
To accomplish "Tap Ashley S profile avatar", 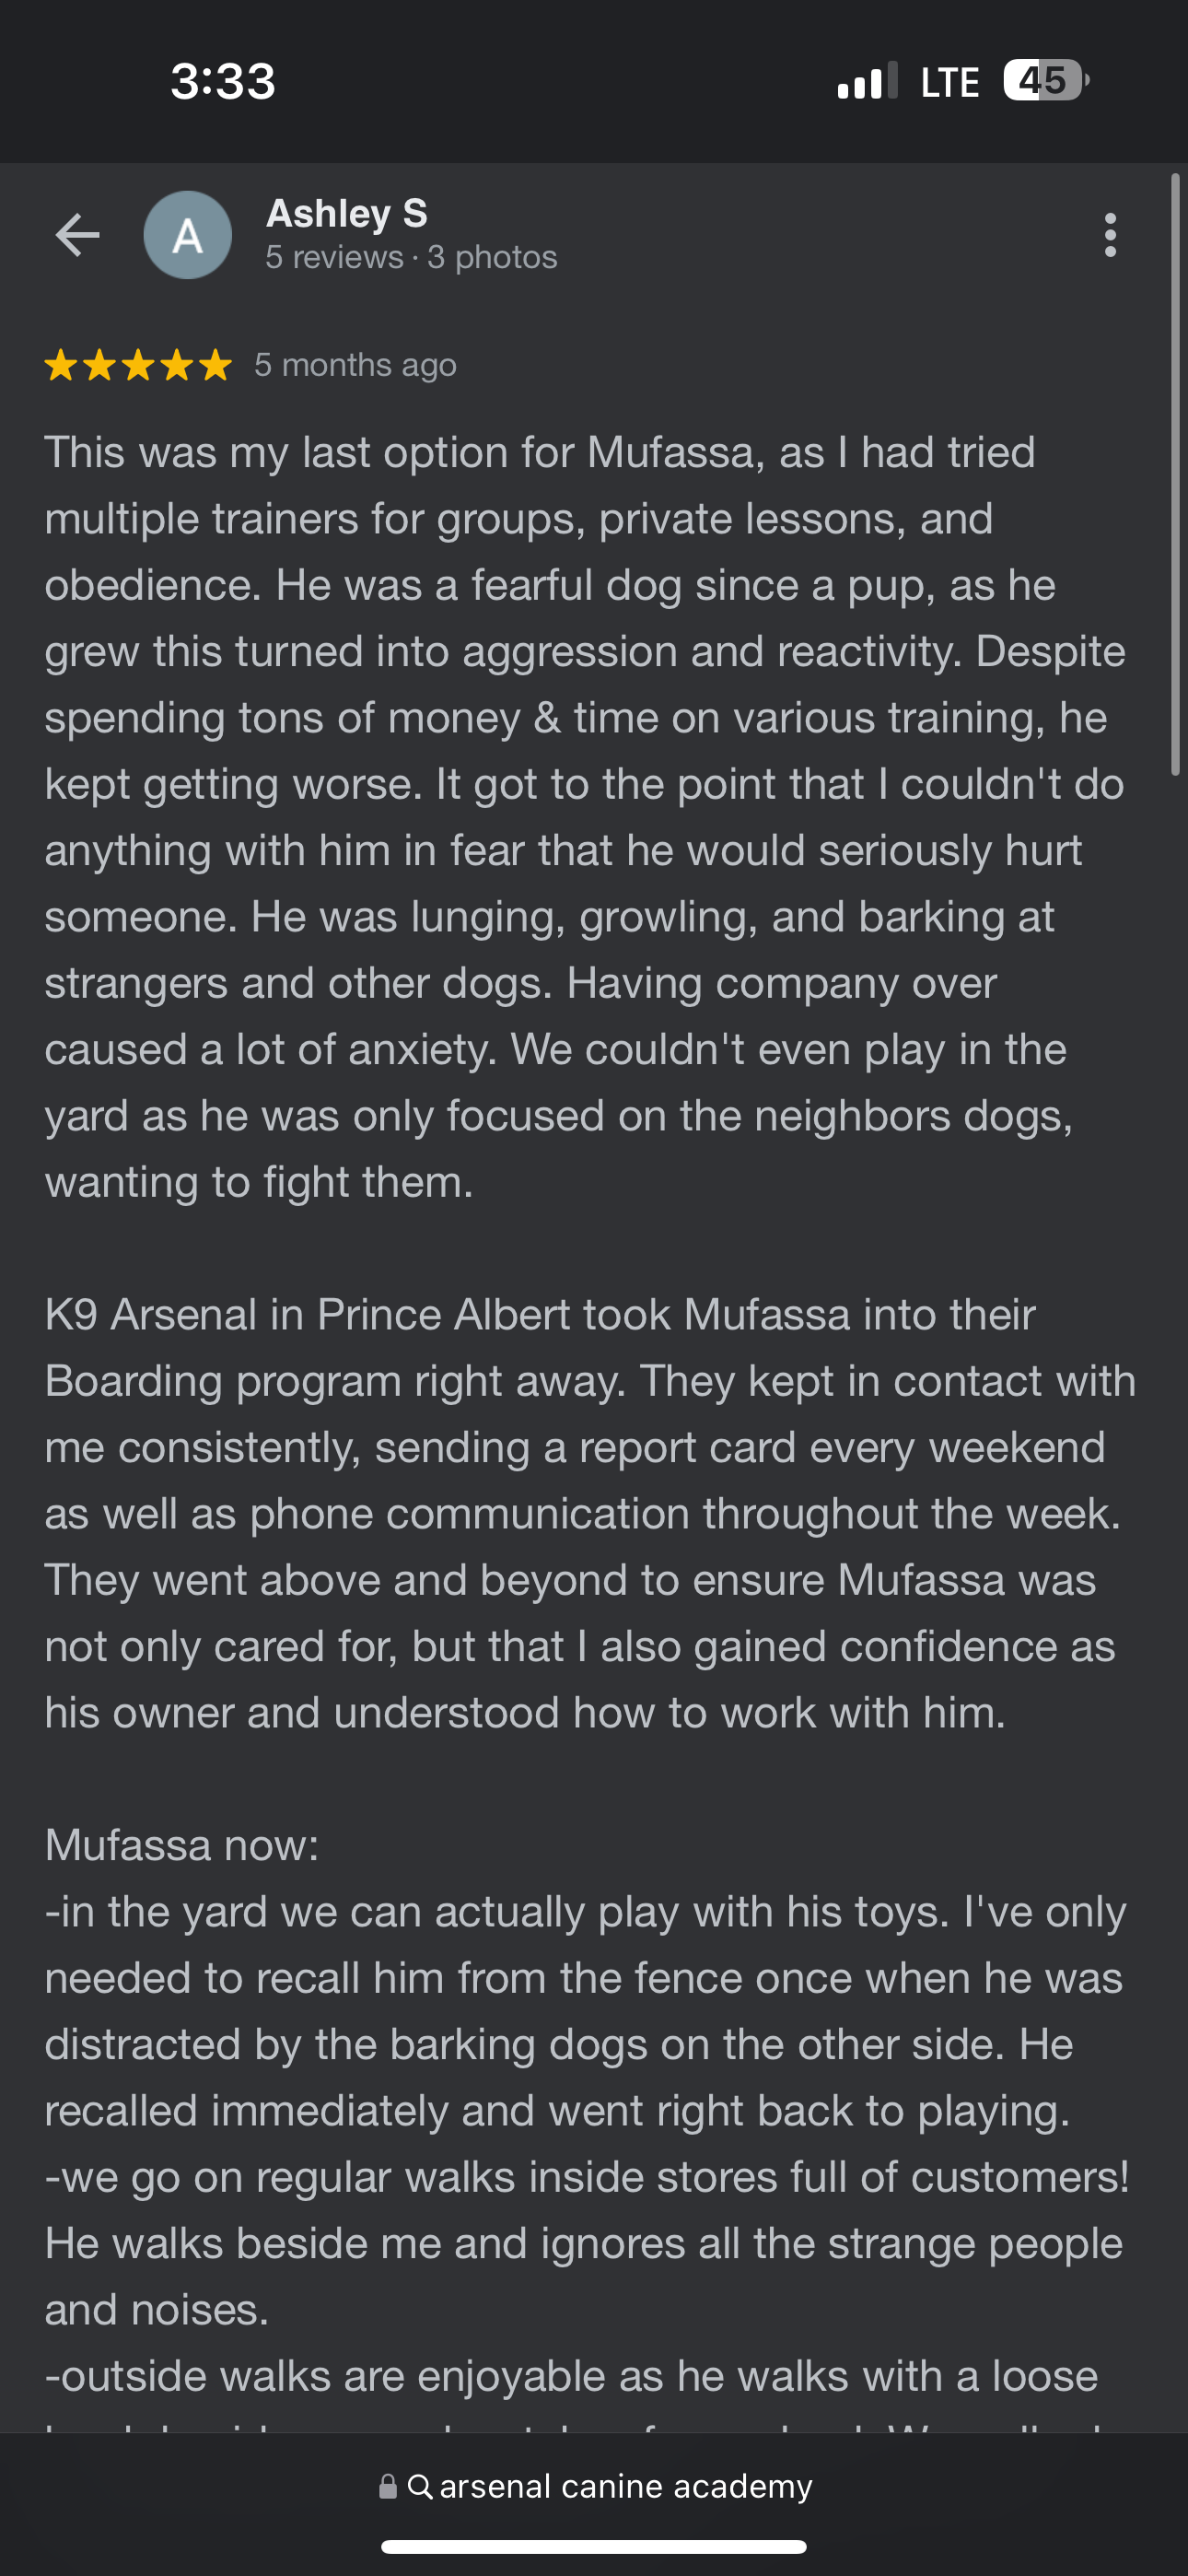I will point(188,235).
